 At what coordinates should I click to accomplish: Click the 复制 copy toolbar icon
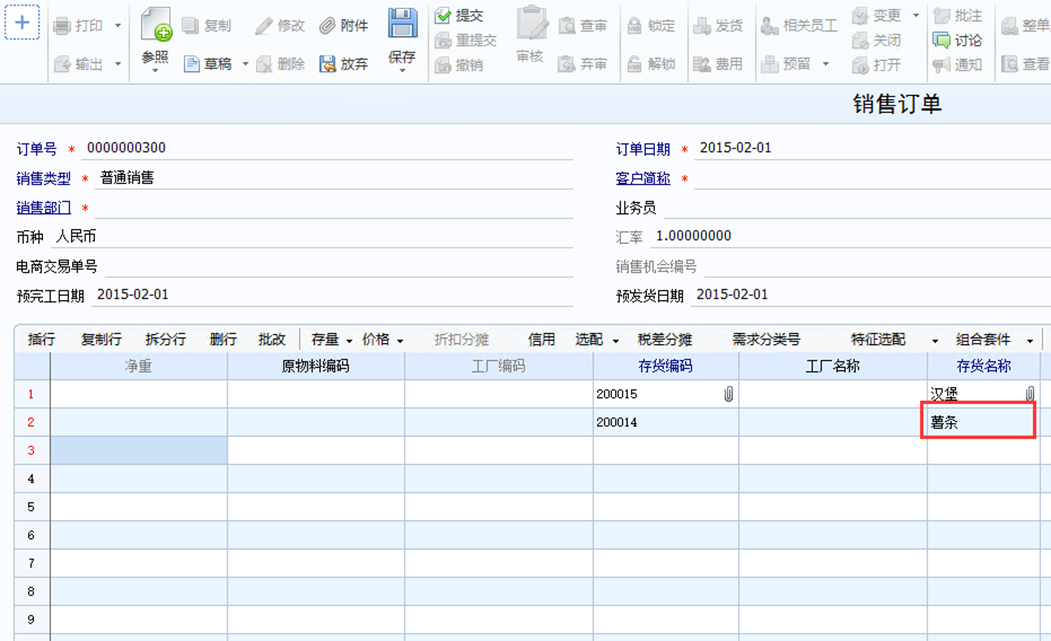click(190, 25)
